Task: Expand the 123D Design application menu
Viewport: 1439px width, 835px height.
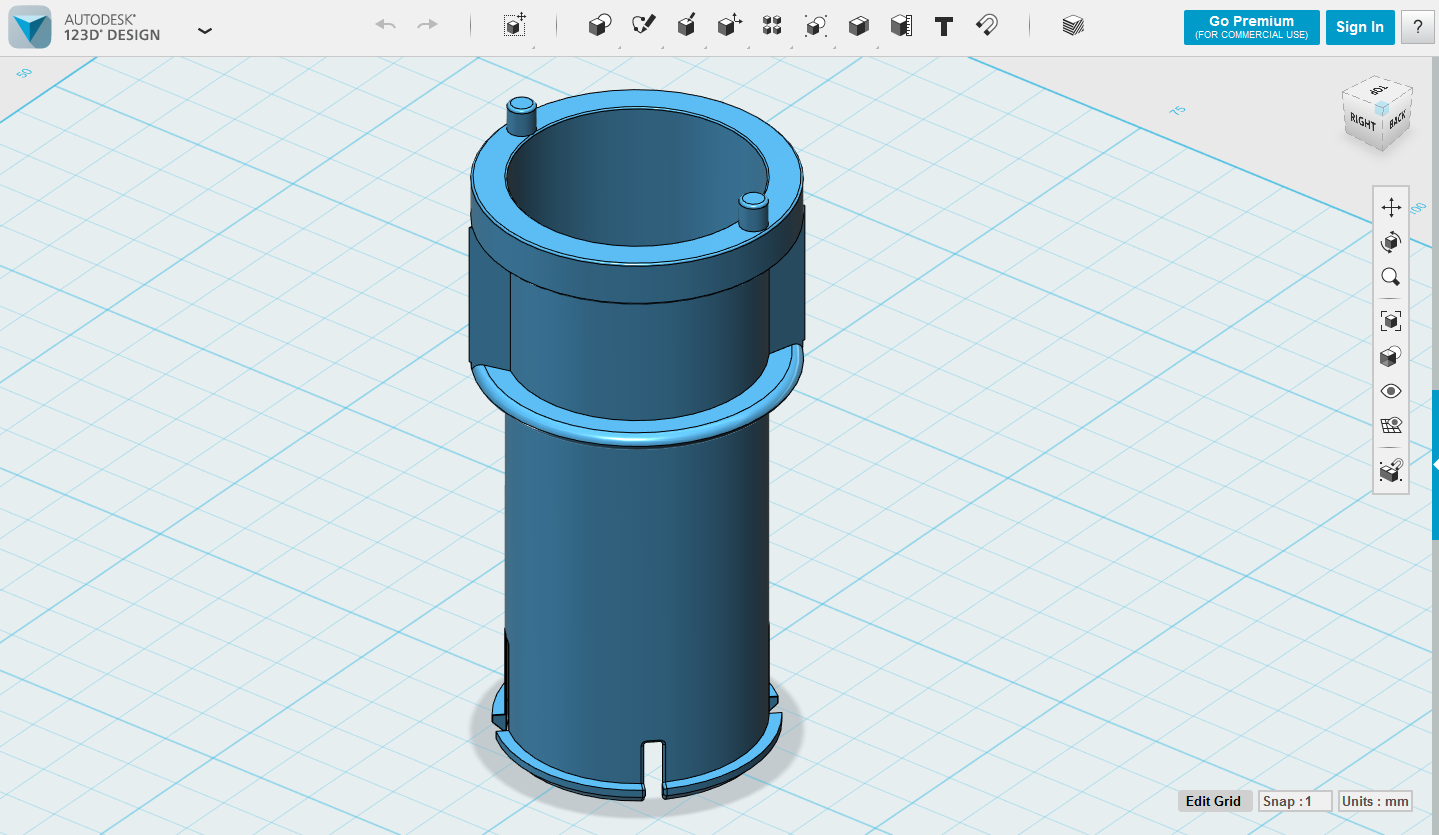Action: (x=205, y=30)
